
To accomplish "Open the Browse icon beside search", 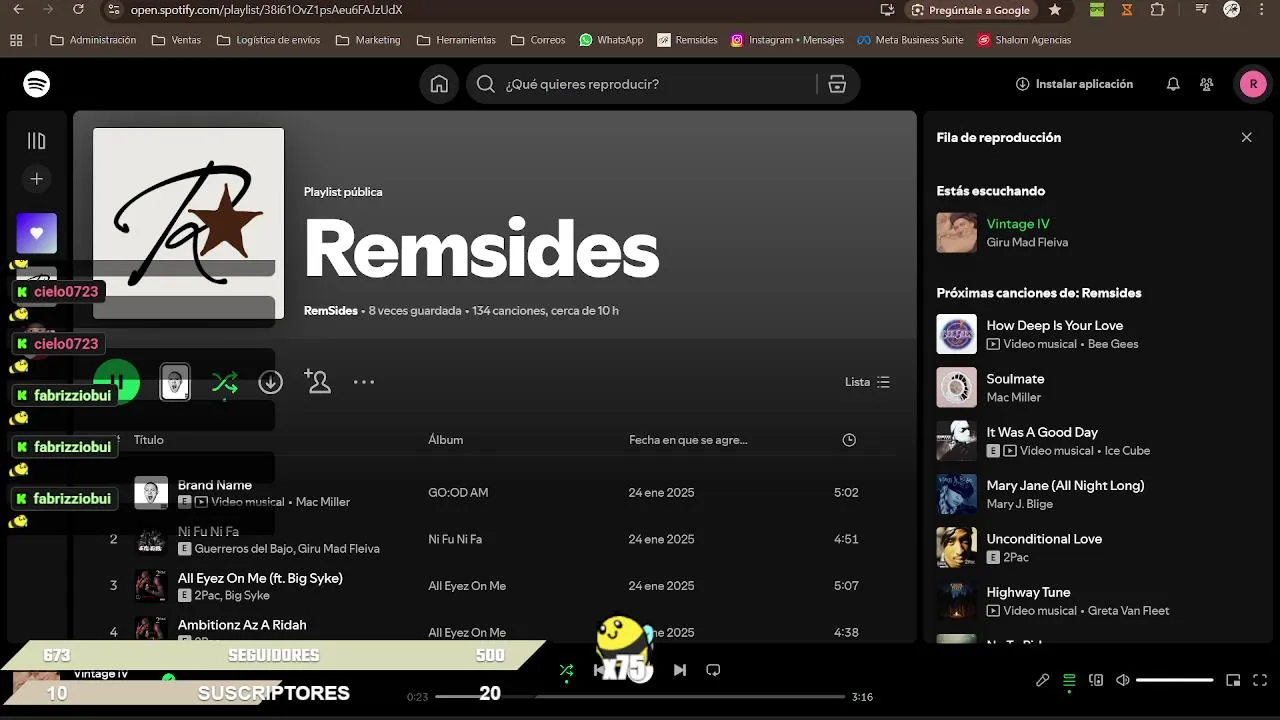I will [837, 84].
